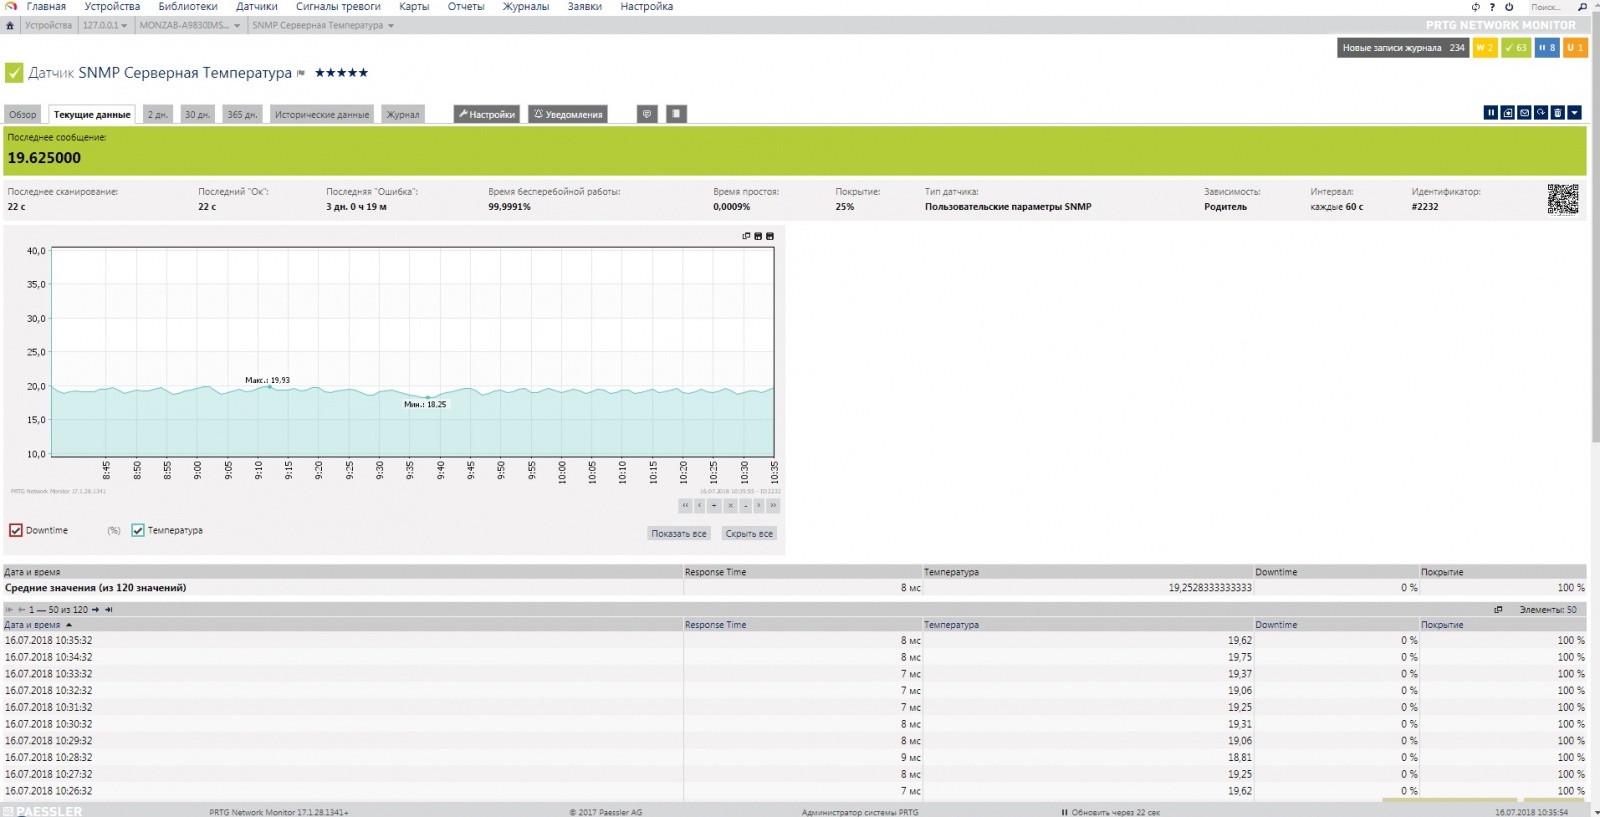The height and width of the screenshot is (817, 1600).
Task: Delete sensor with the trash icon
Action: click(1558, 113)
